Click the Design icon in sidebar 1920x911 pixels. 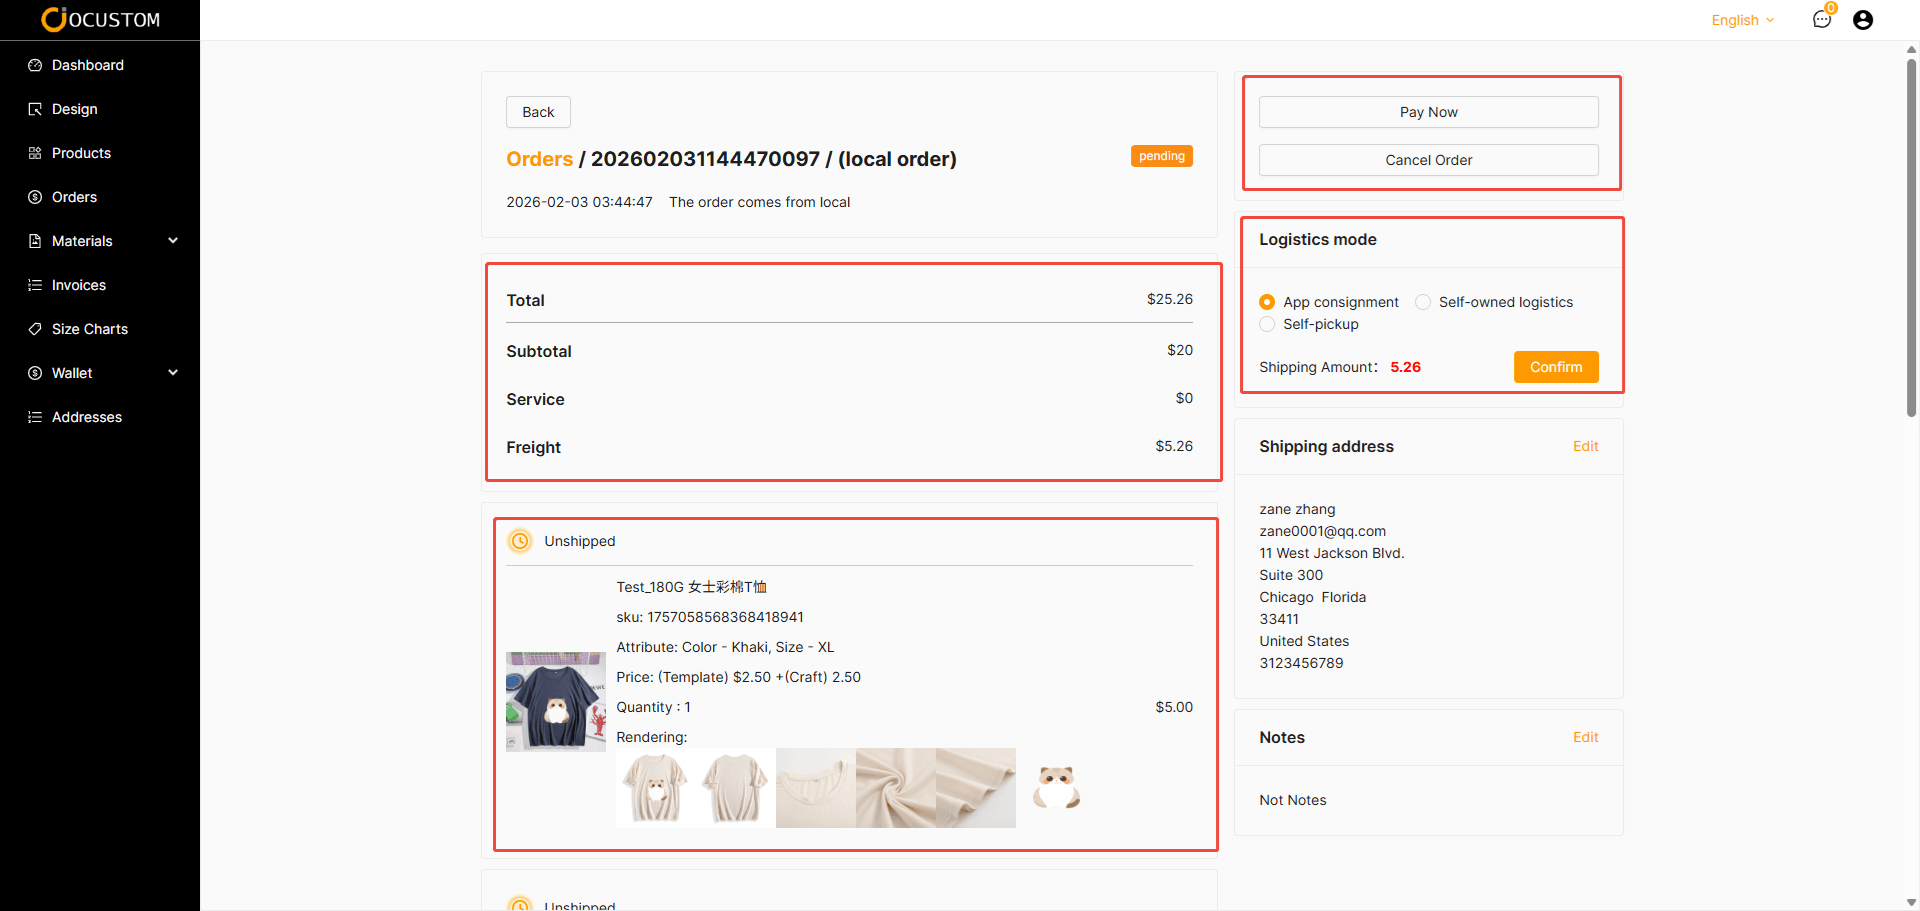pyautogui.click(x=35, y=109)
